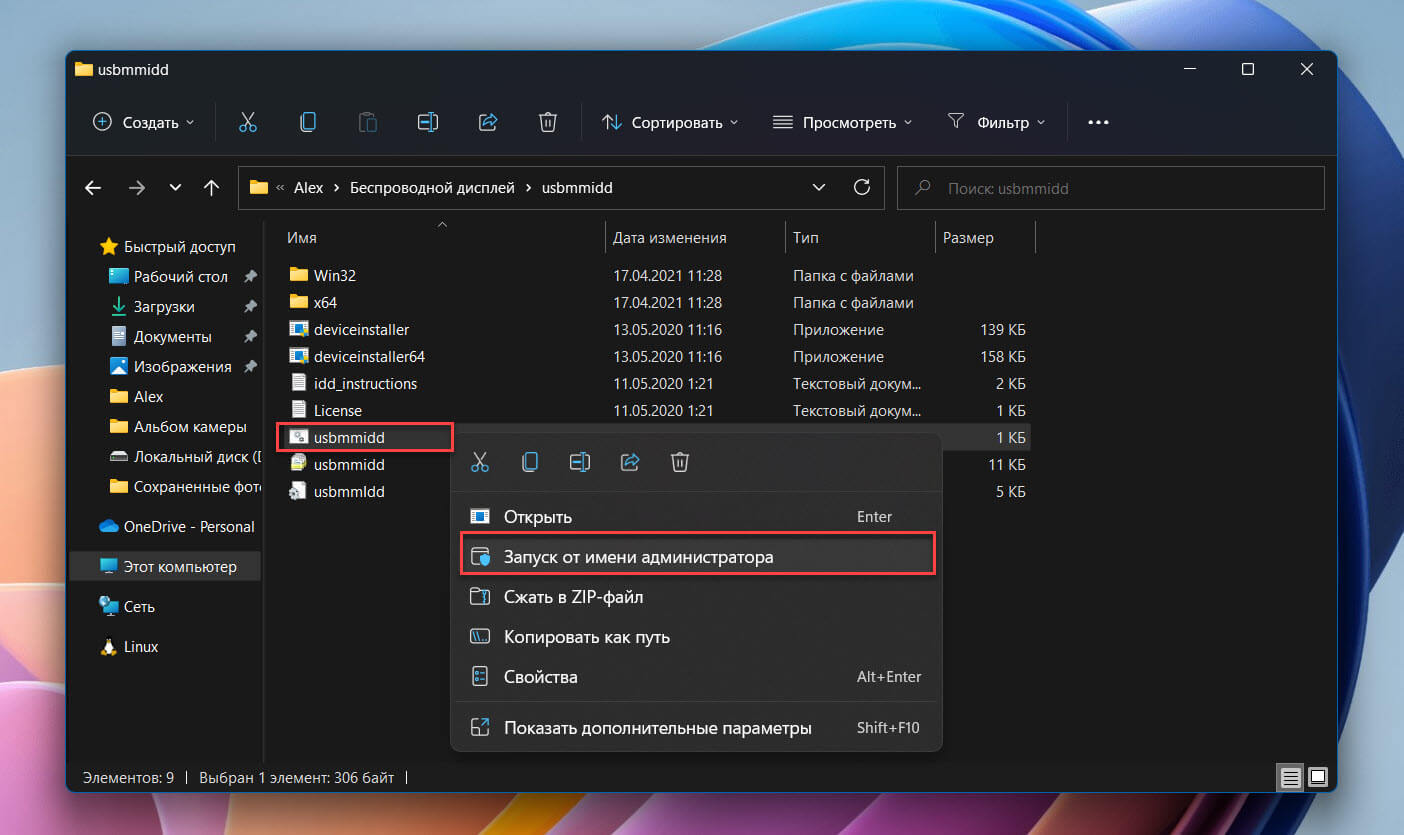Expand the recent locations chevron next to the navigation arrows
The image size is (1404, 835).
(175, 187)
